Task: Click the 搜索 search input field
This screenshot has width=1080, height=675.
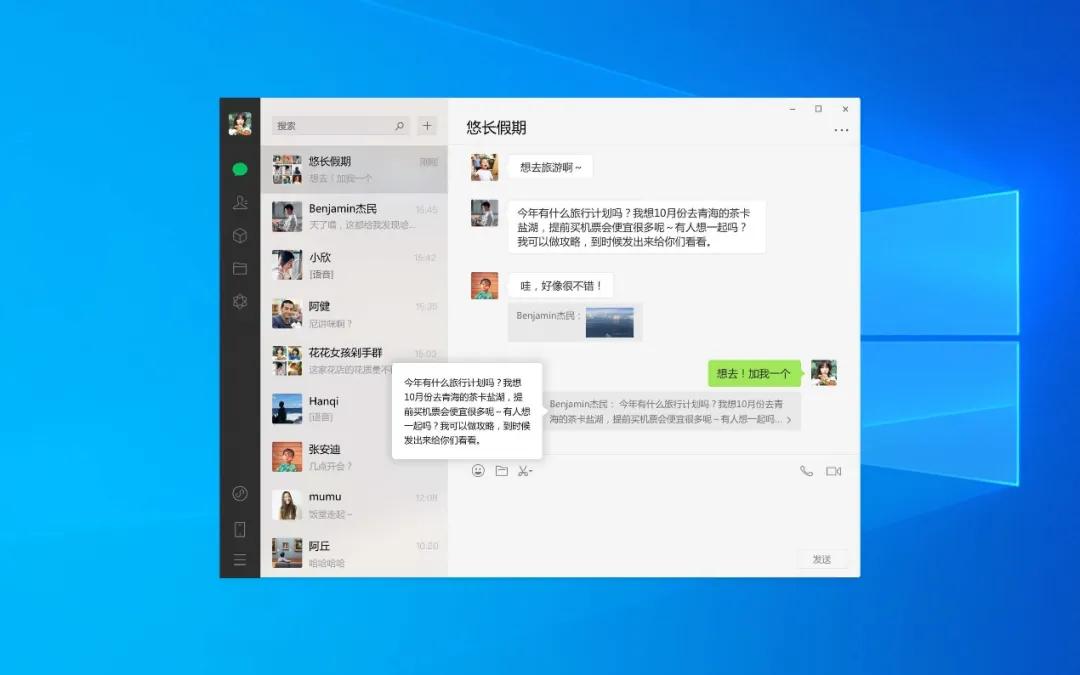Action: pos(335,125)
